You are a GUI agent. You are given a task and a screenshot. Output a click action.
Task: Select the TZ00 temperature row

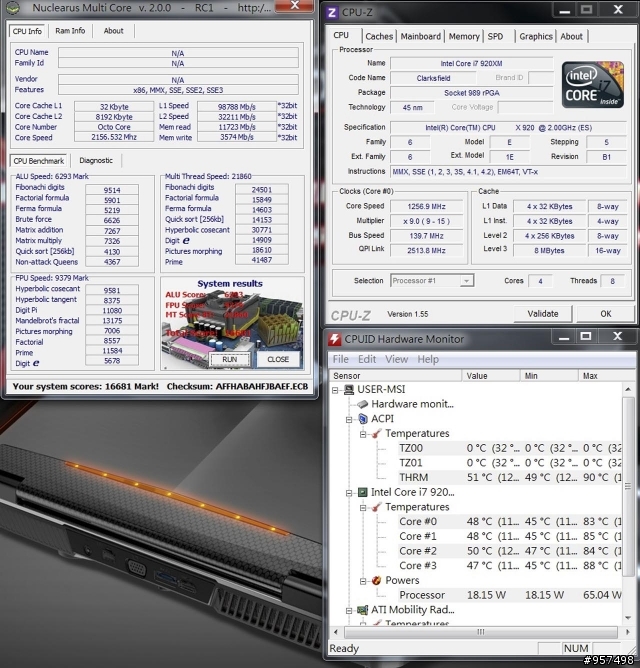[x=509, y=448]
